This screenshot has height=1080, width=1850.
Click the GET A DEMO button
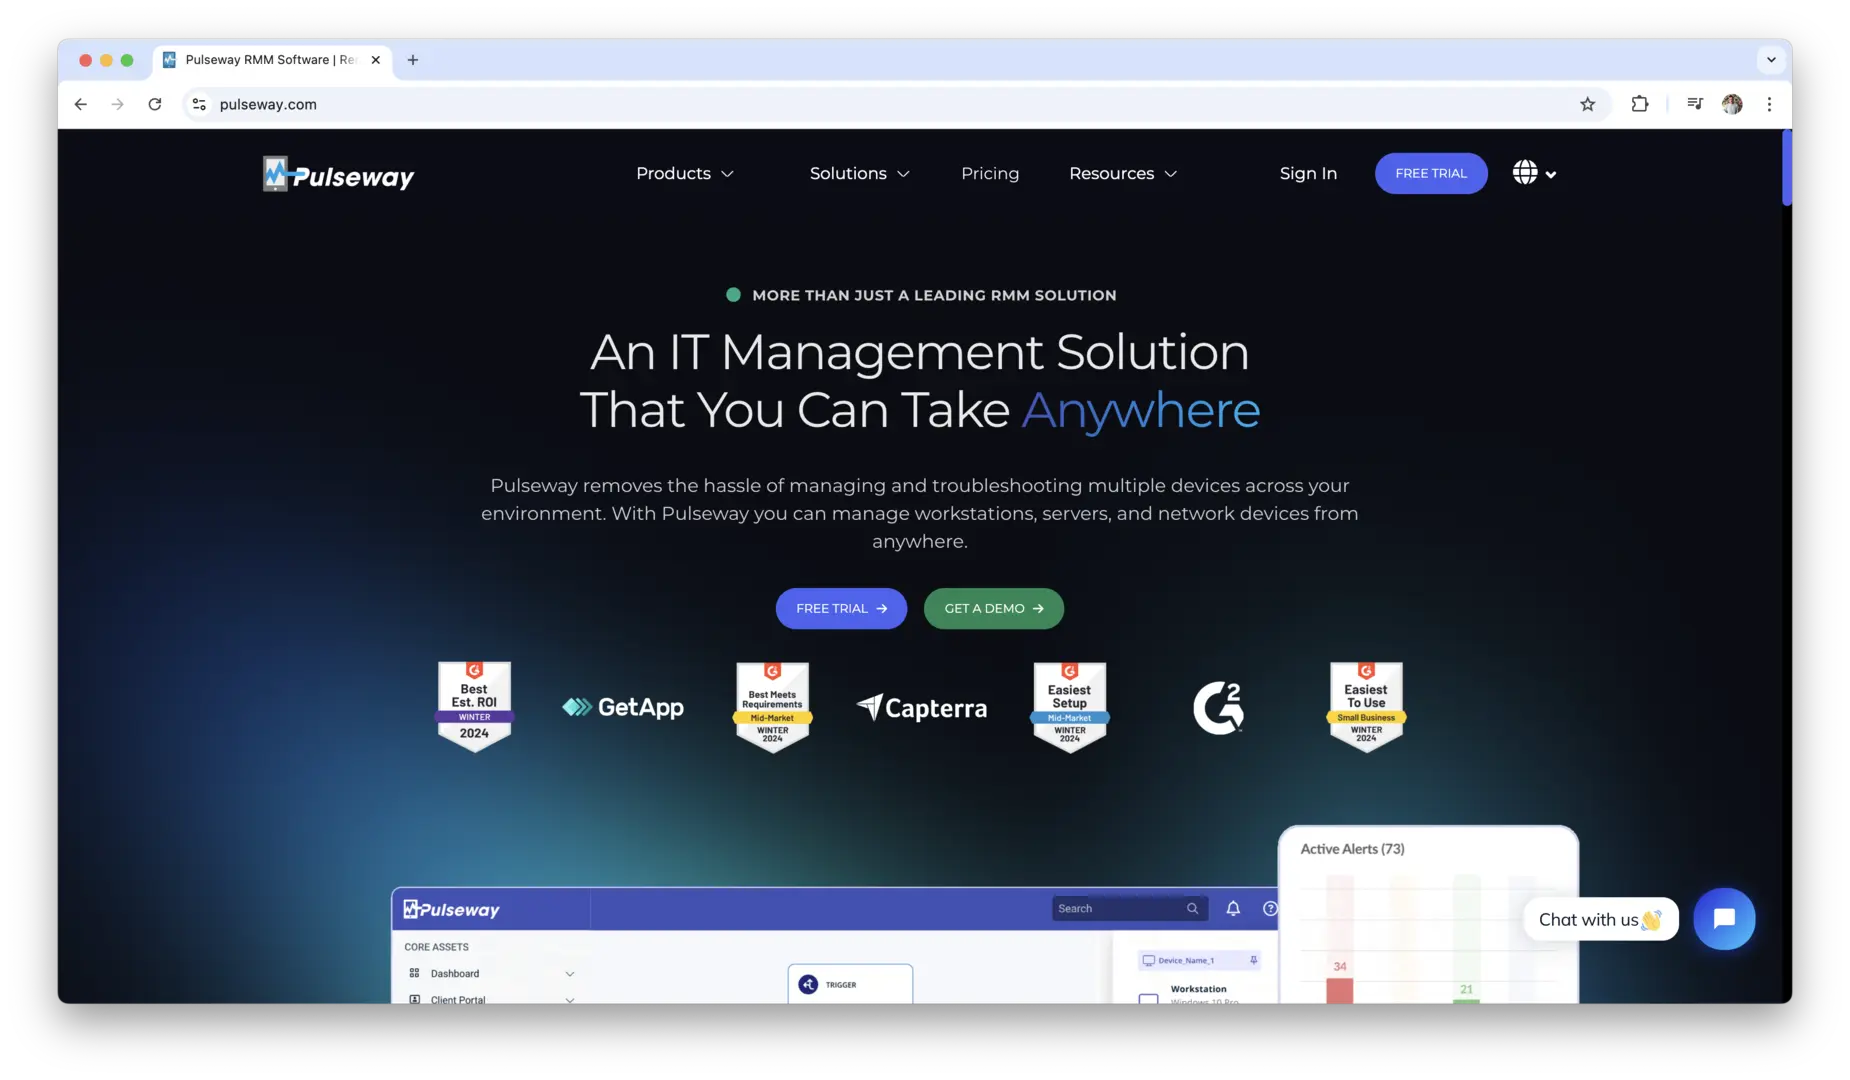[994, 608]
